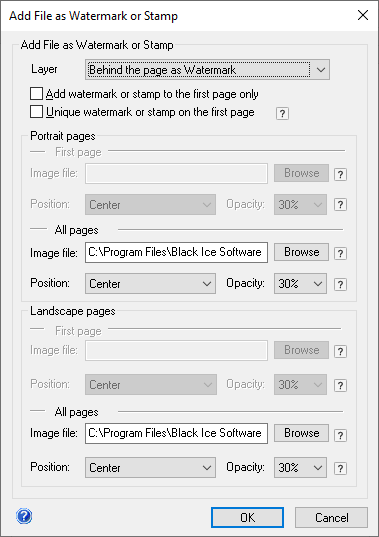The width and height of the screenshot is (379, 537).
Task: Browse for Landscape All pages image file
Action: pos(301,433)
